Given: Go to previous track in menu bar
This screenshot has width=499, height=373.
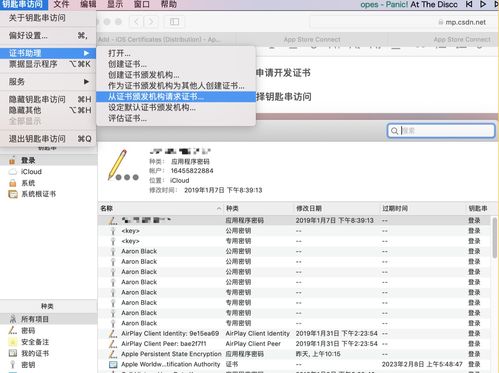Looking at the screenshot, I should (x=469, y=4).
